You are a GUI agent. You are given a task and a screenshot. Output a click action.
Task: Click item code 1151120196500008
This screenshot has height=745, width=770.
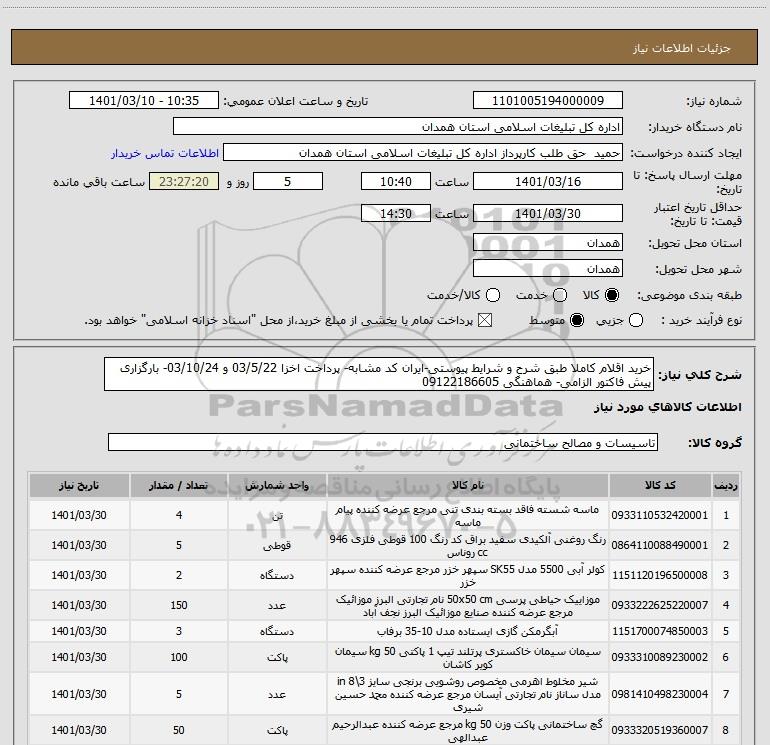coord(660,575)
